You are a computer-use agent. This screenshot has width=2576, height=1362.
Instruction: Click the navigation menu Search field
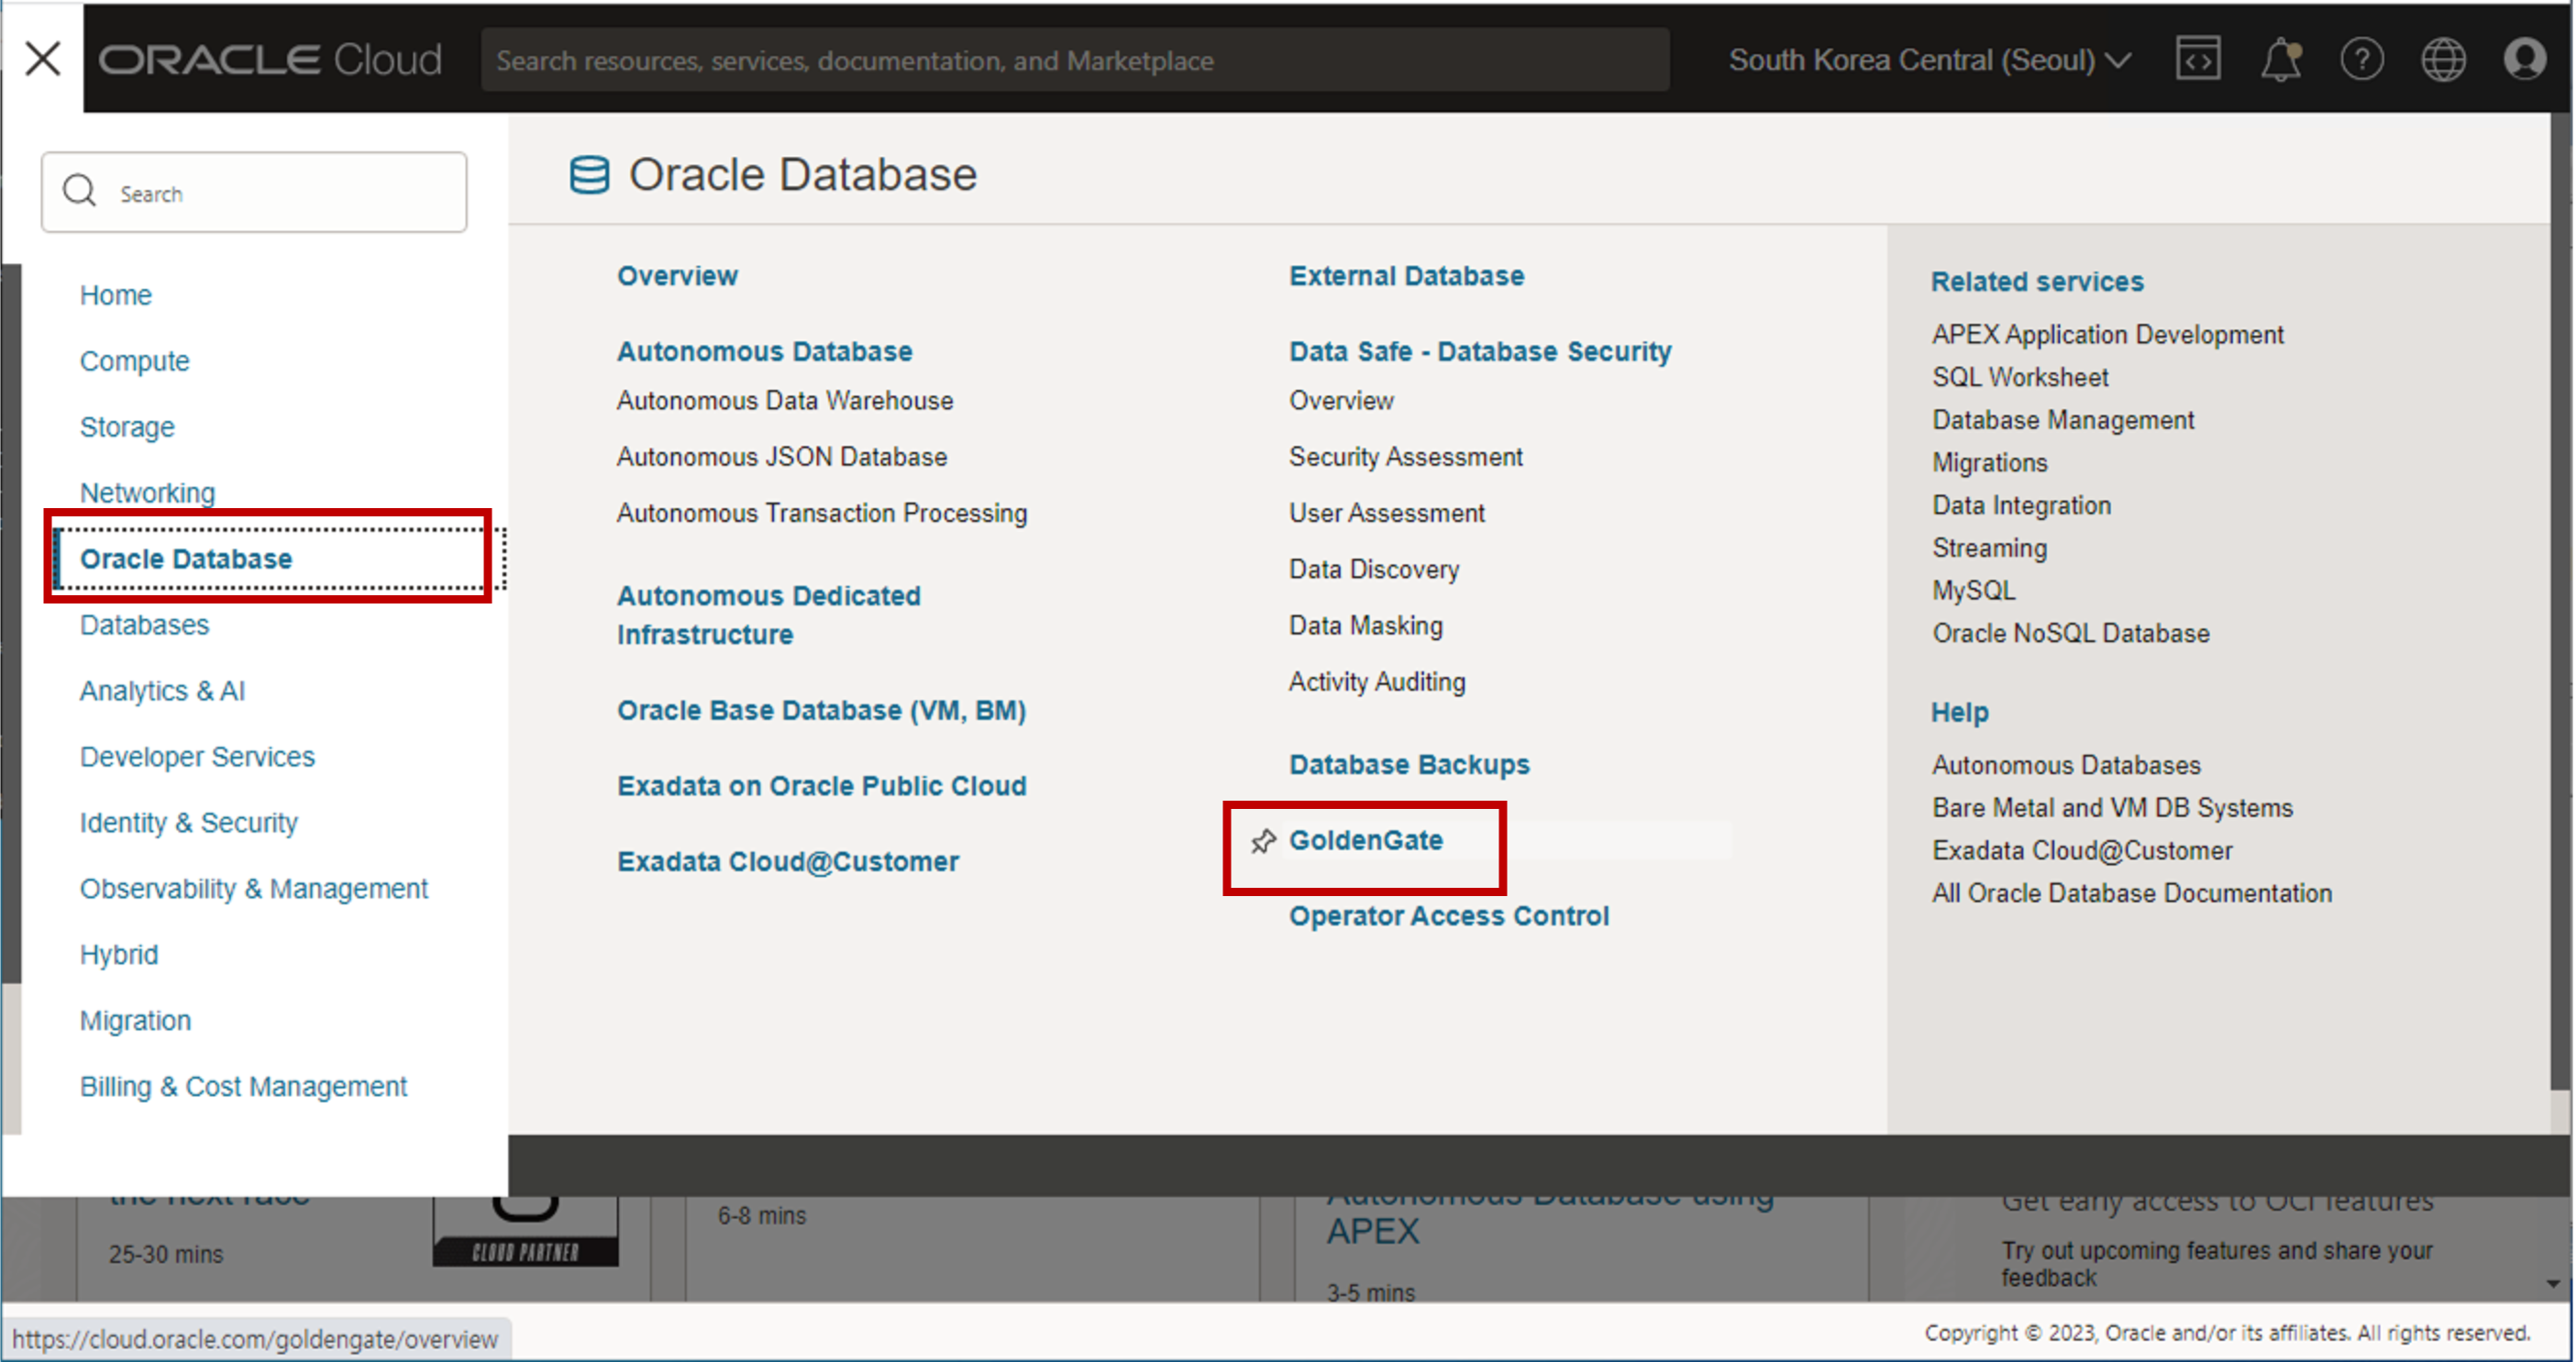click(254, 192)
